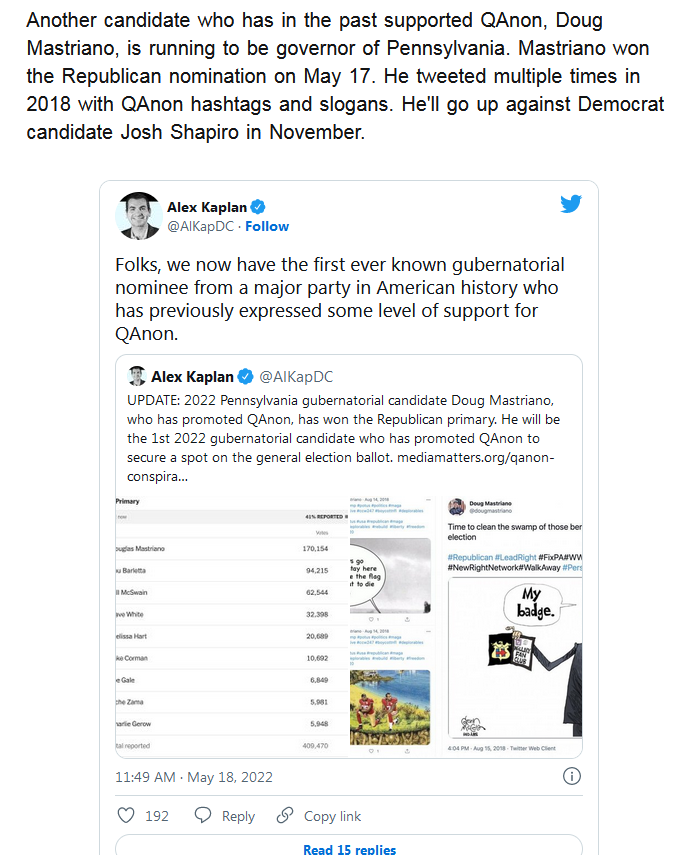The image size is (695, 855).
Task: Open the kneeling players cartoon thumbnail
Action: point(390,707)
